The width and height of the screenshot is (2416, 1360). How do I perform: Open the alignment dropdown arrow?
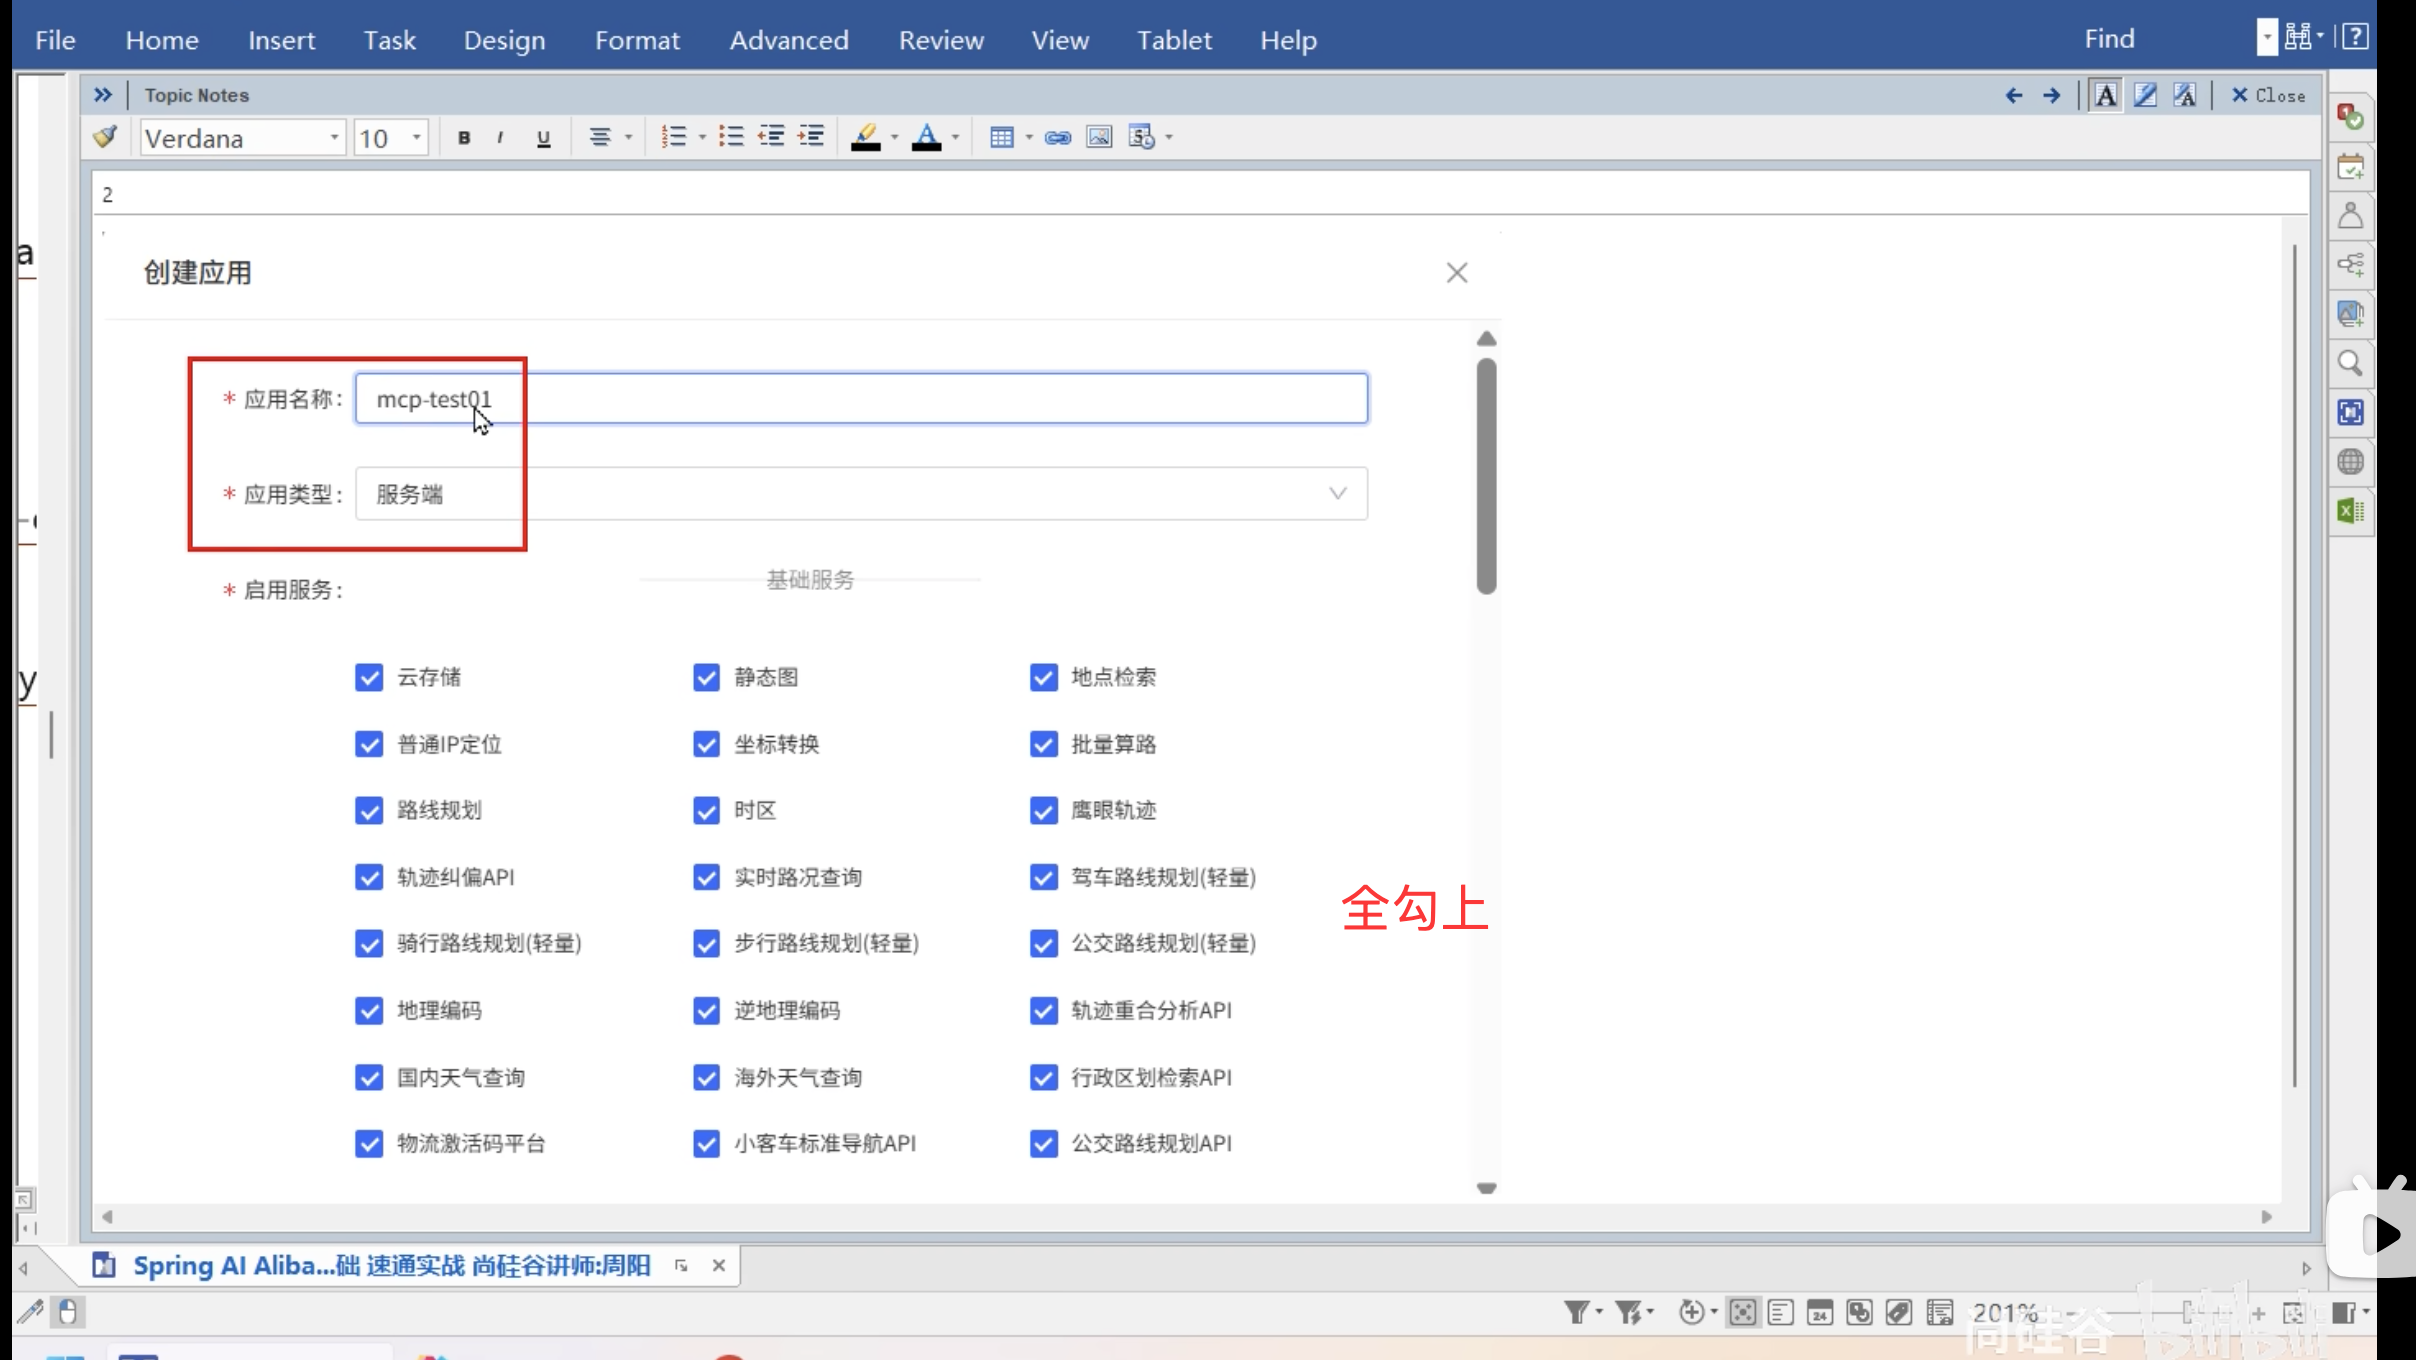tap(629, 138)
